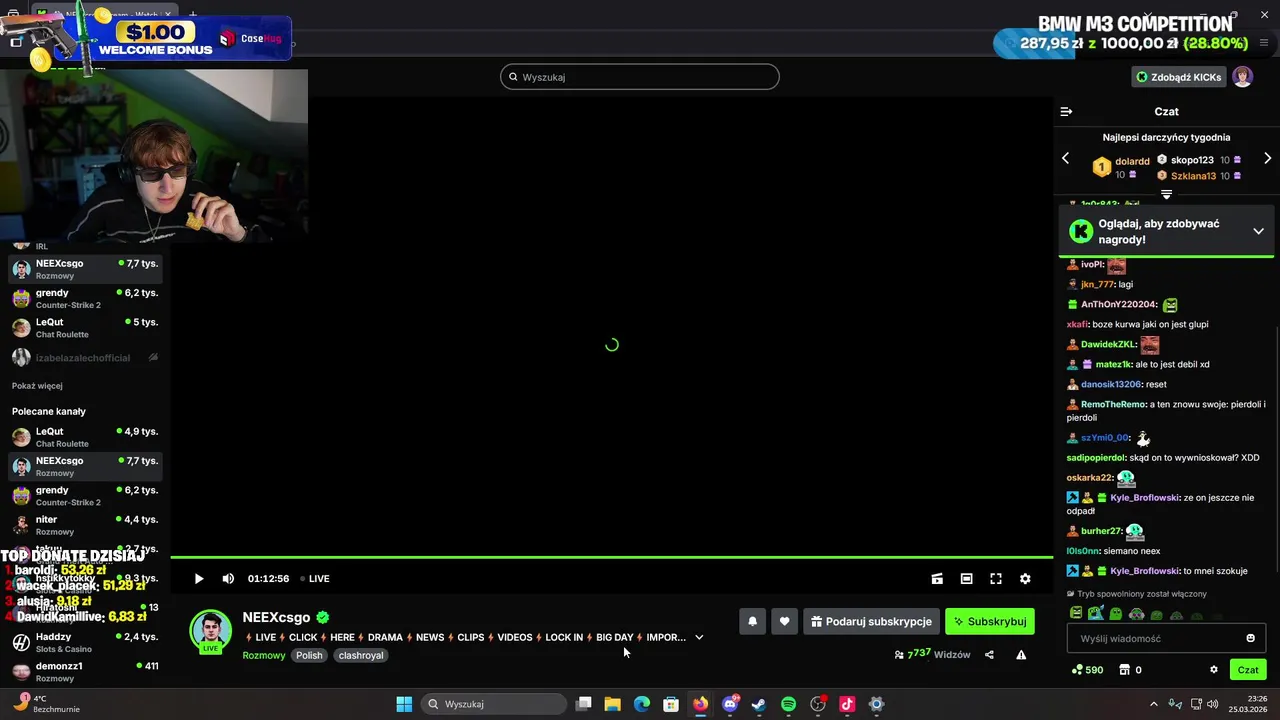Open demonzz1 channel in the sidebar
The image size is (1280, 720).
[x=85, y=671]
